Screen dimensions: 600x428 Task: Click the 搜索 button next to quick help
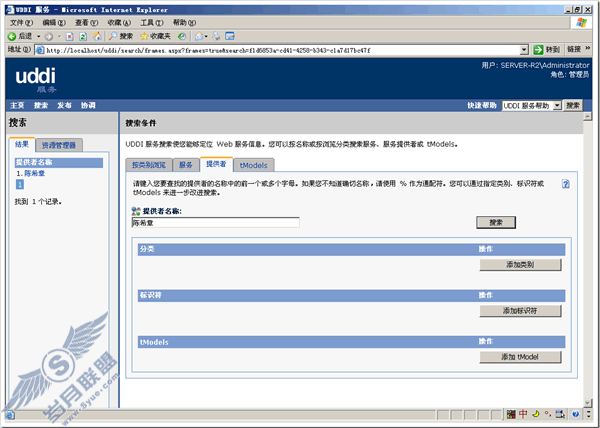coord(573,106)
